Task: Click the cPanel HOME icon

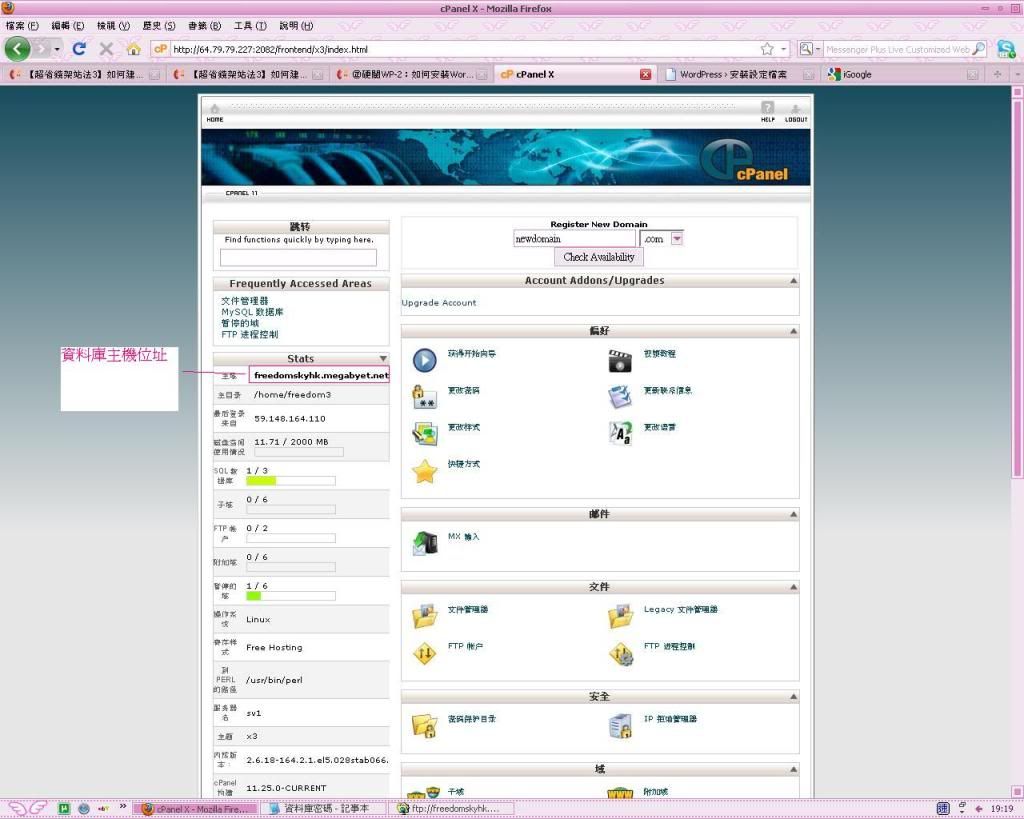Action: pyautogui.click(x=215, y=112)
